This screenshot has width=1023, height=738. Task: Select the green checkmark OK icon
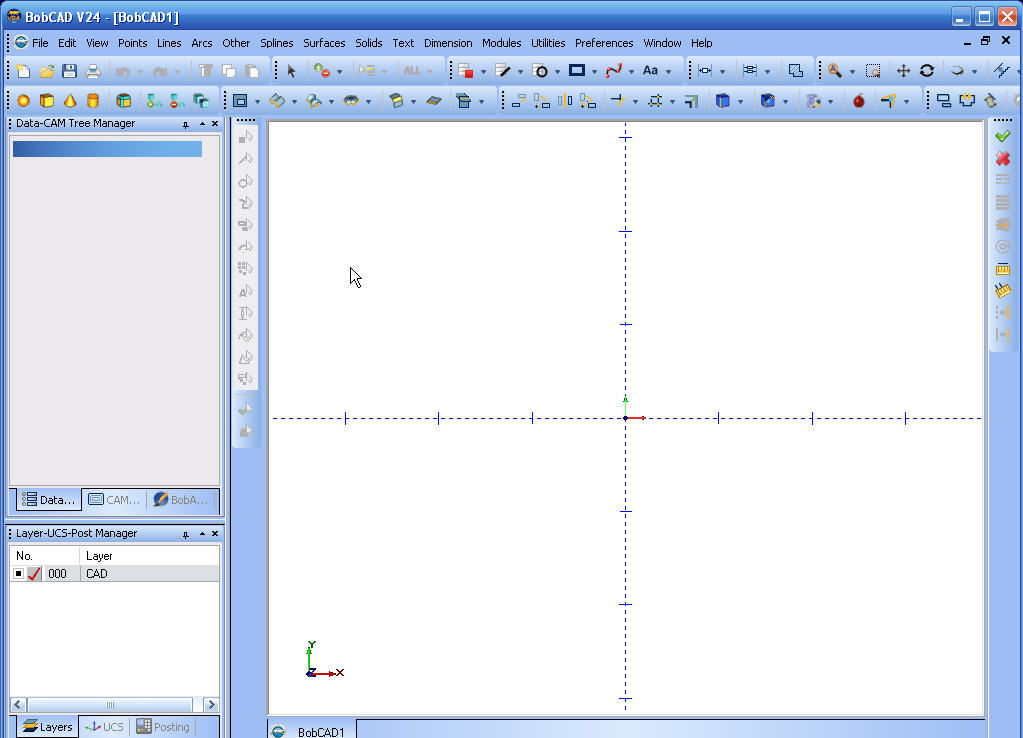pos(1003,135)
